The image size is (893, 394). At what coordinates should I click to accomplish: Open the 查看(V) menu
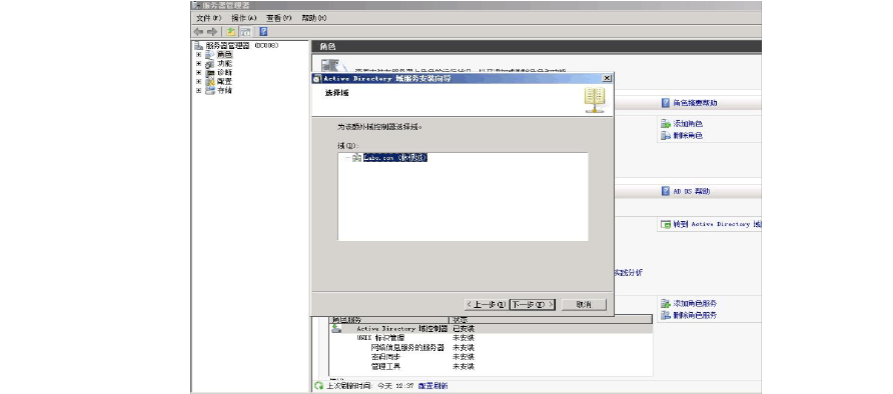[x=279, y=18]
